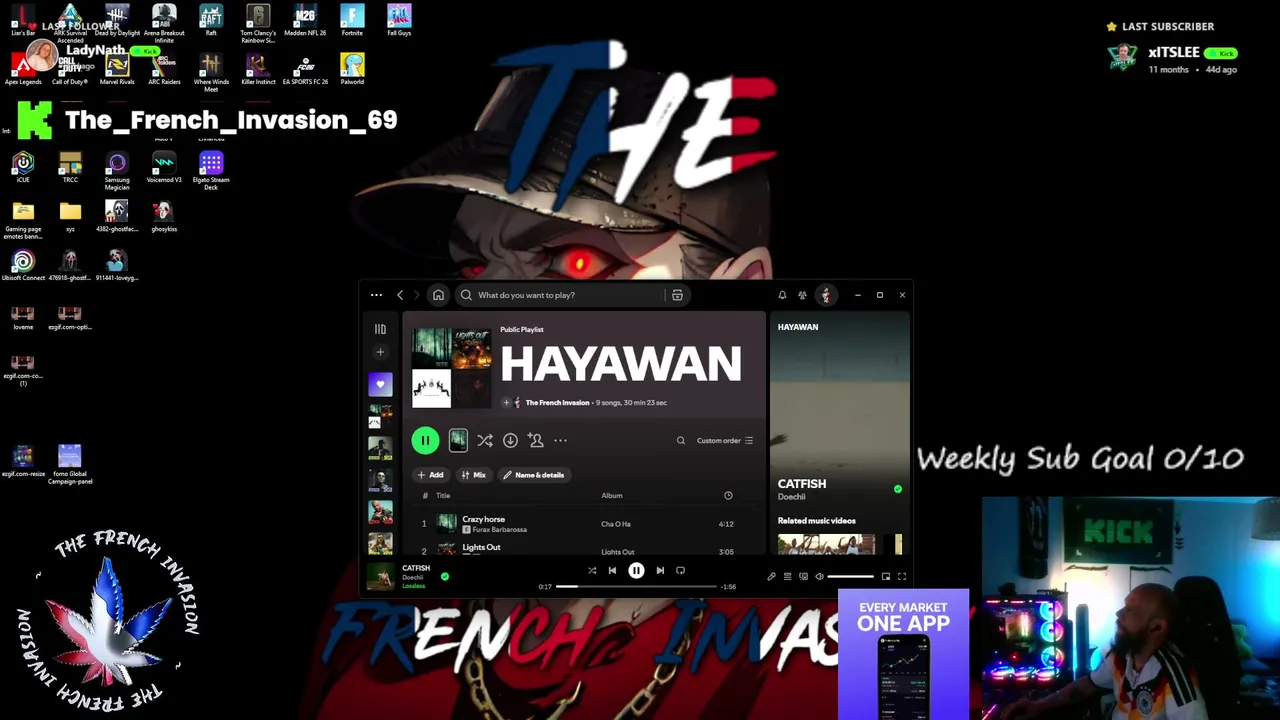This screenshot has width=1280, height=720.
Task: Seek in the song progress bar
Action: tap(637, 587)
